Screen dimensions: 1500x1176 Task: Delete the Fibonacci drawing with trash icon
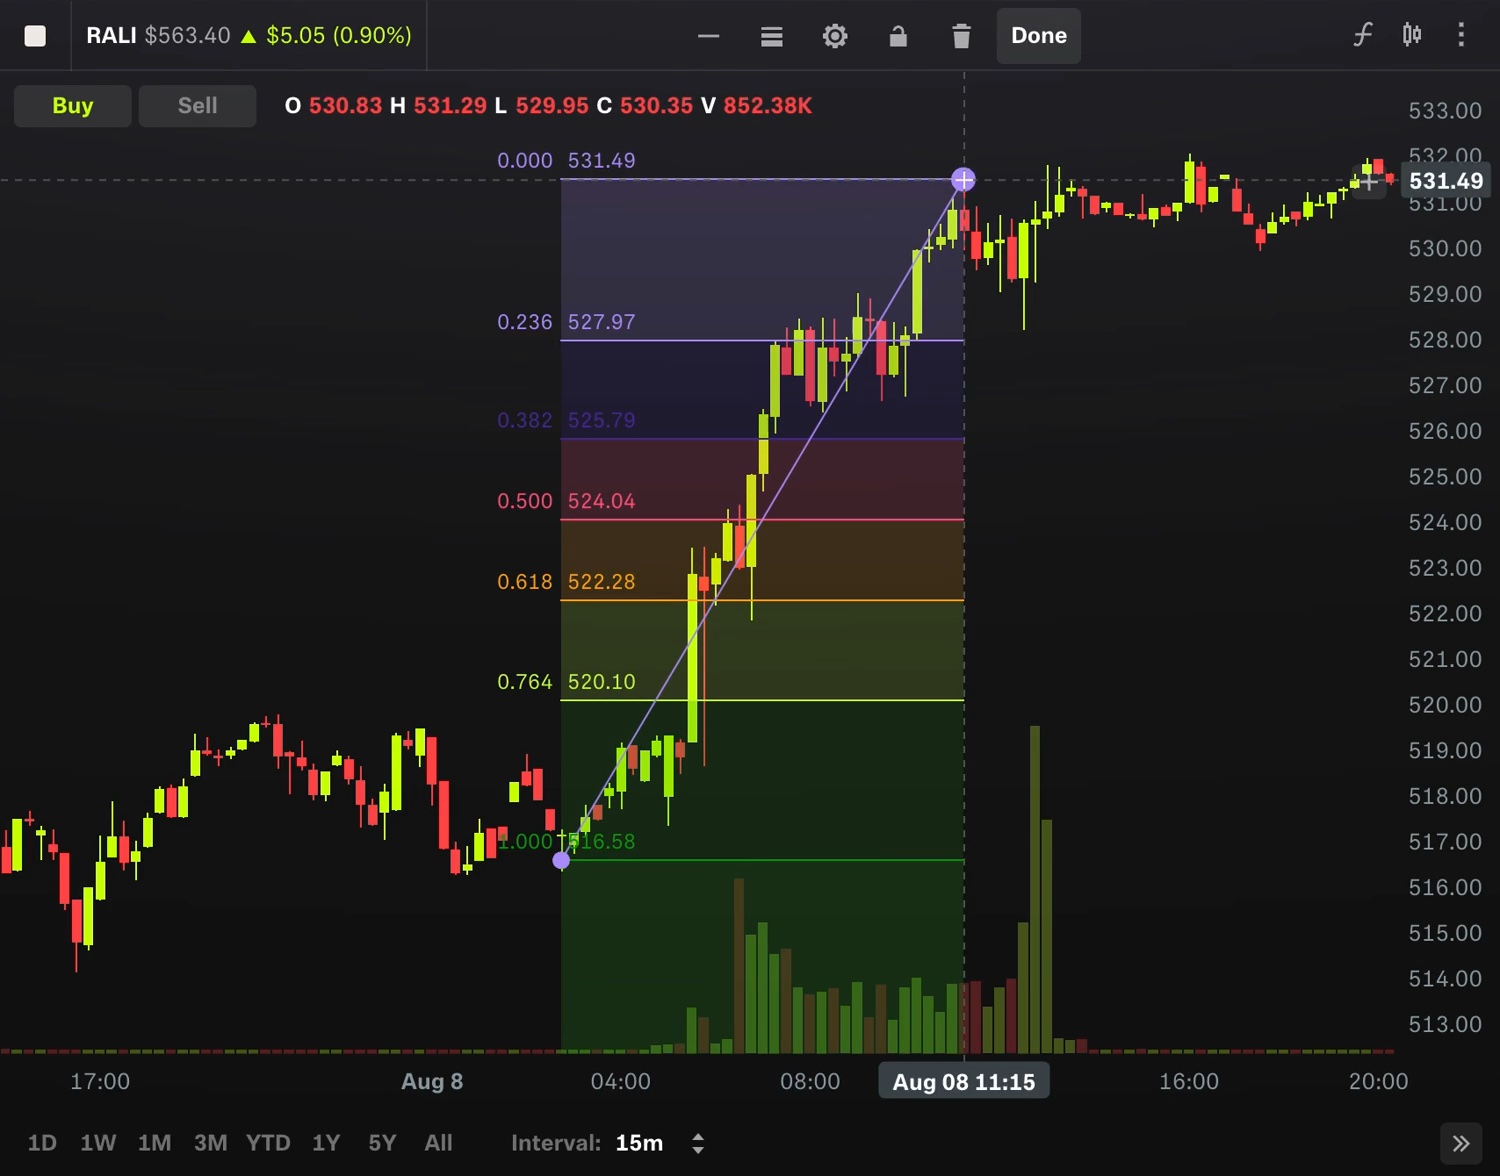click(961, 35)
